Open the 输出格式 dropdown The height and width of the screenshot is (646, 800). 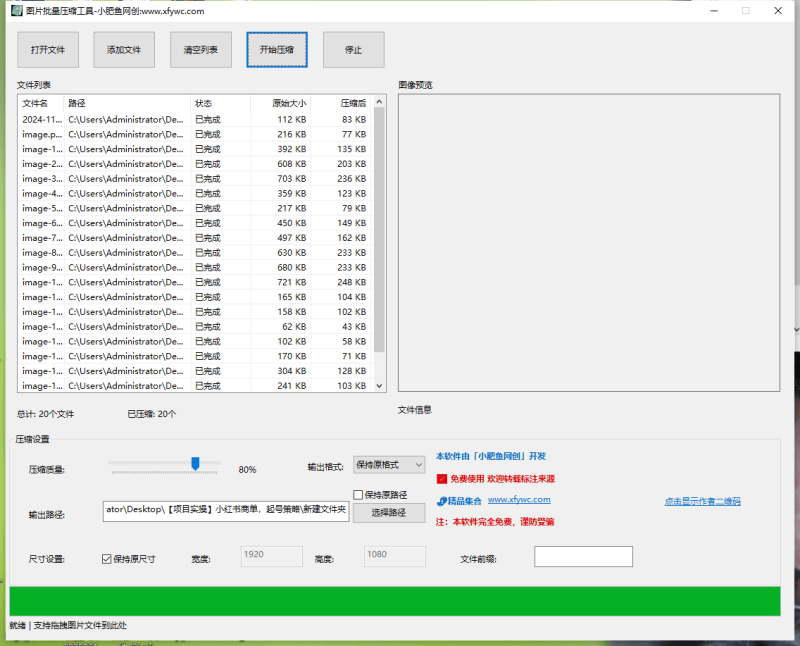389,465
